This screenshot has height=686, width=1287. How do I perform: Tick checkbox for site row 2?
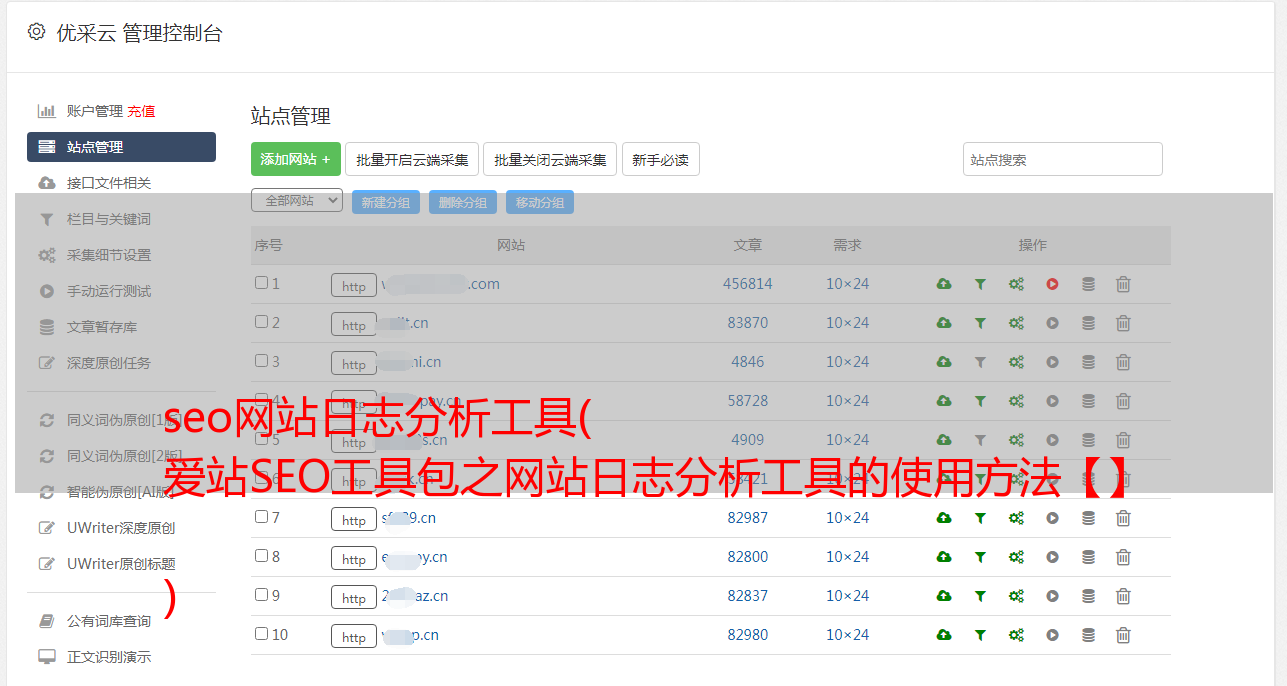click(261, 322)
